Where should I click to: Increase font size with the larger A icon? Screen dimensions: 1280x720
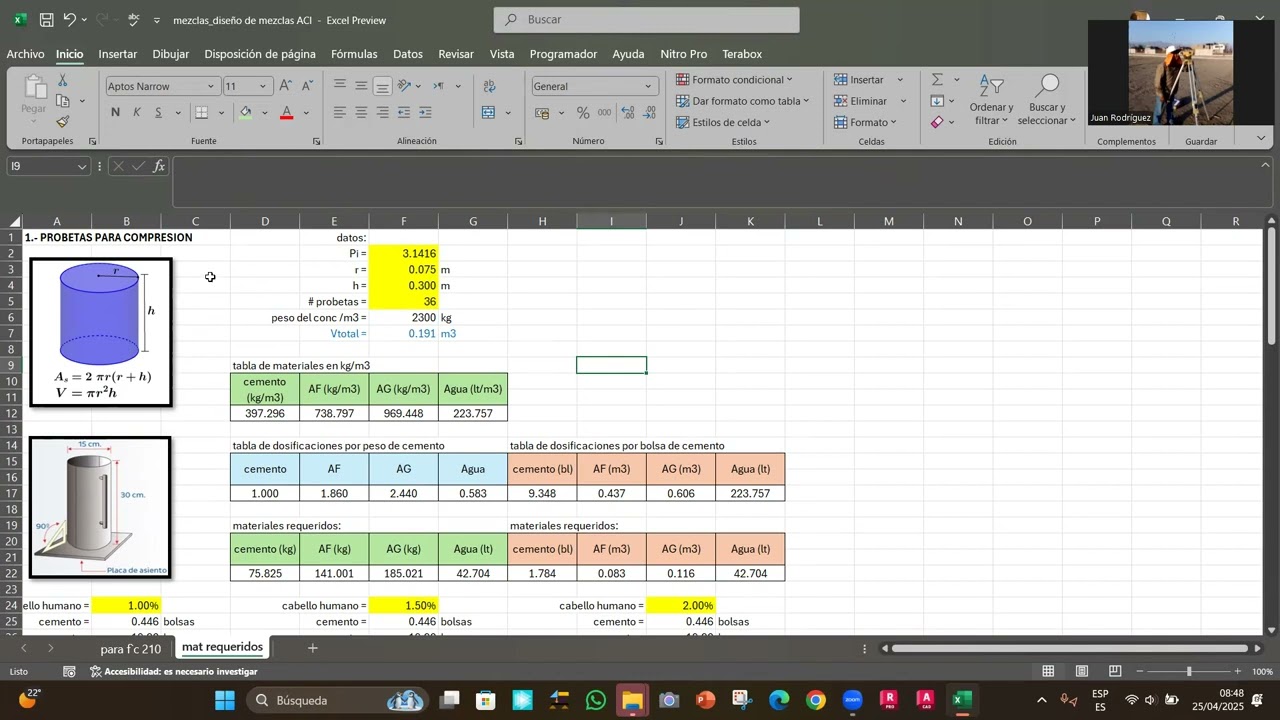pos(286,86)
